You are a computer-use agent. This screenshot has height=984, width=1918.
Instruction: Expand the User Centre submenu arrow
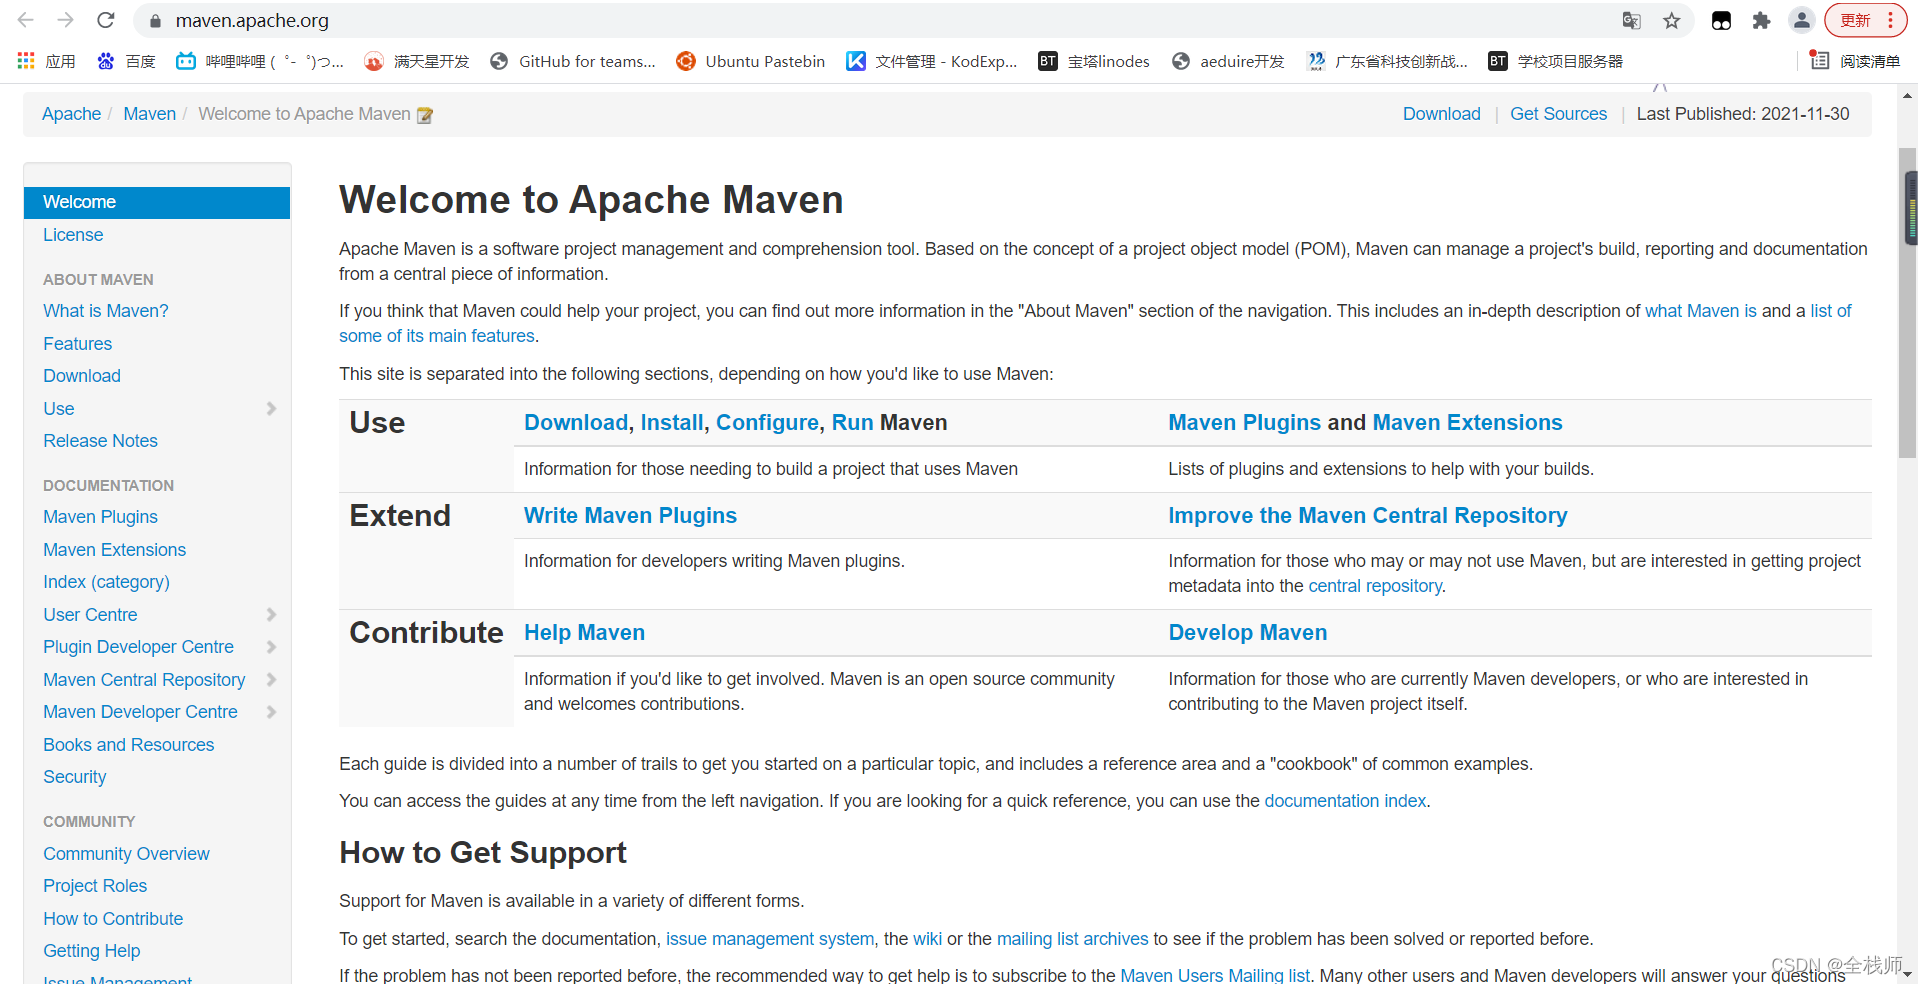click(x=271, y=614)
